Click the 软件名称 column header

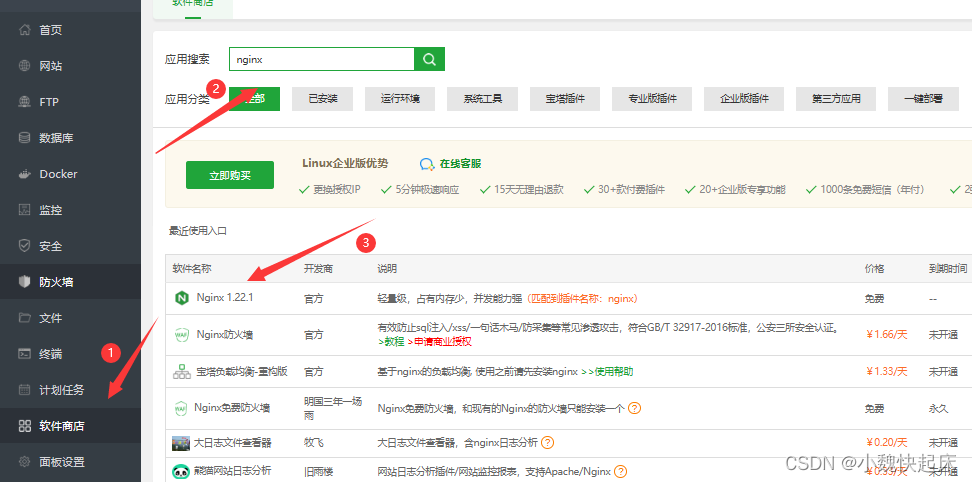click(x=192, y=269)
